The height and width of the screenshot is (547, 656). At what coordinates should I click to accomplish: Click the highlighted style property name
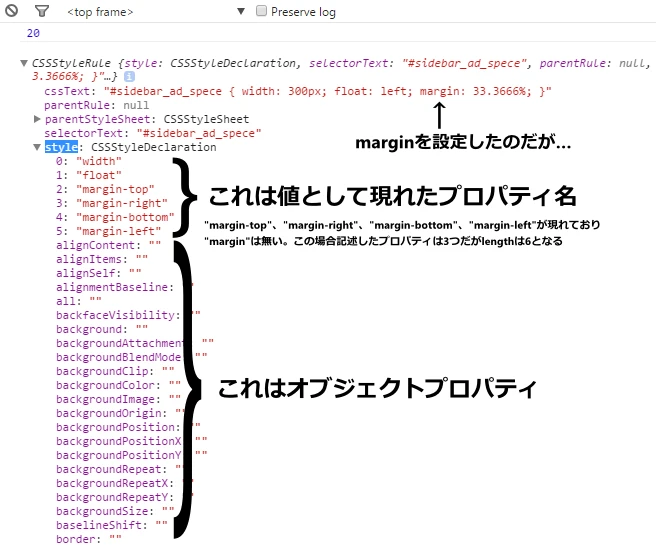point(61,147)
